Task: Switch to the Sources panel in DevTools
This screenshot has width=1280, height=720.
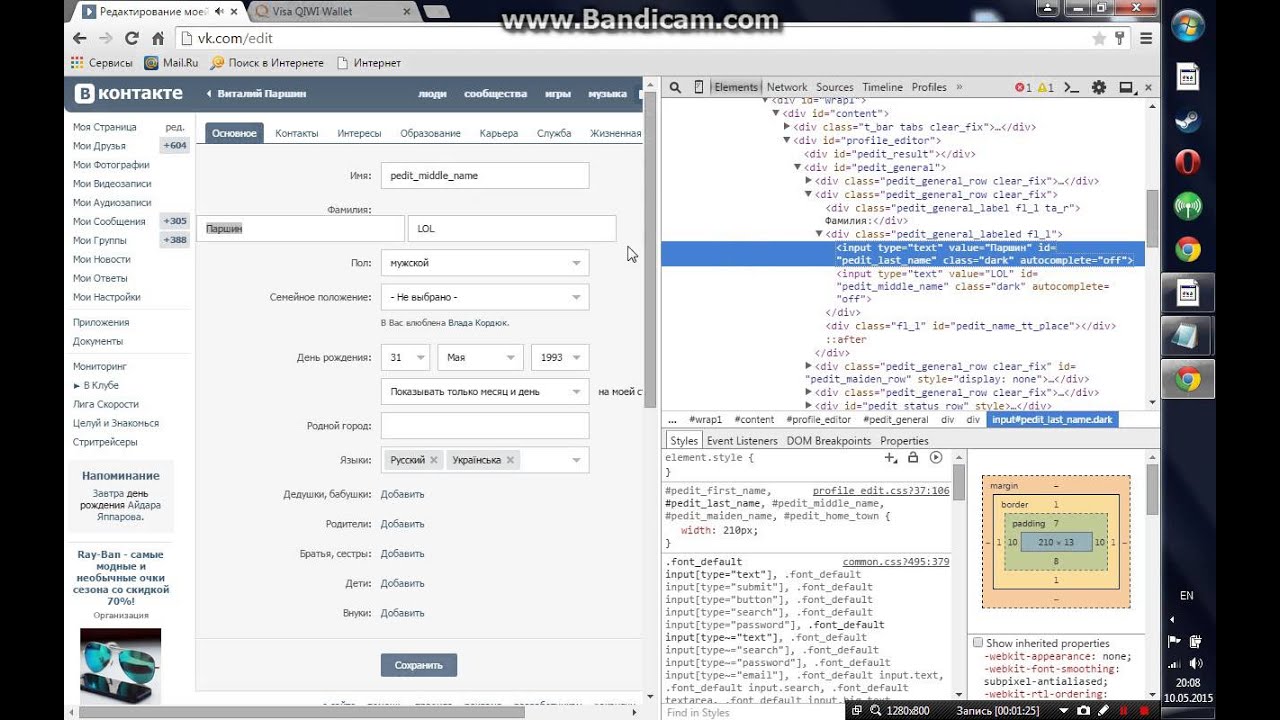Action: 835,87
